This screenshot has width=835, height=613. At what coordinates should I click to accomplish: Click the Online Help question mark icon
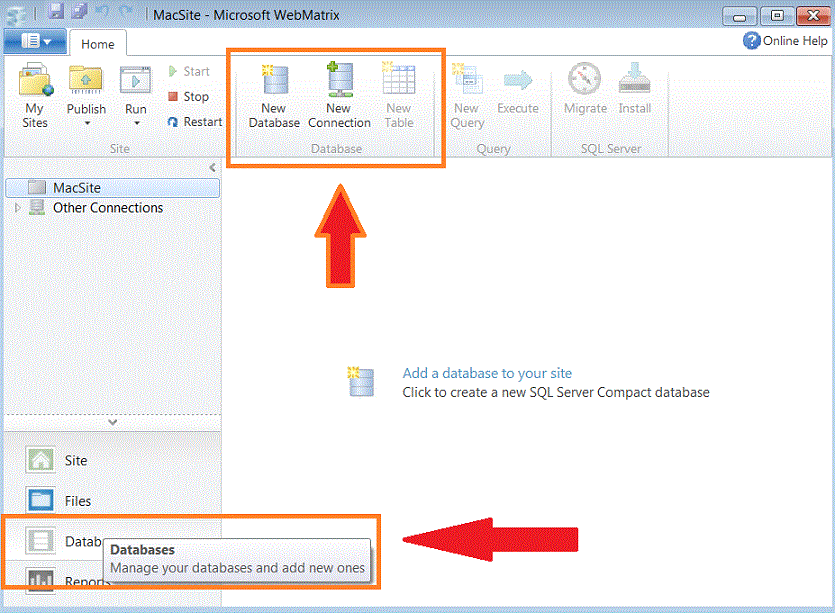point(751,41)
